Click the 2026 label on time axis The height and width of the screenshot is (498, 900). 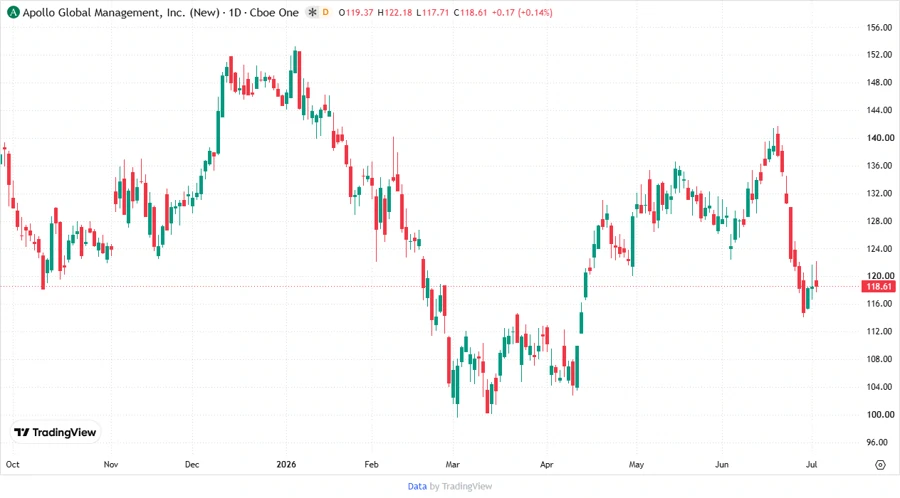[286, 464]
